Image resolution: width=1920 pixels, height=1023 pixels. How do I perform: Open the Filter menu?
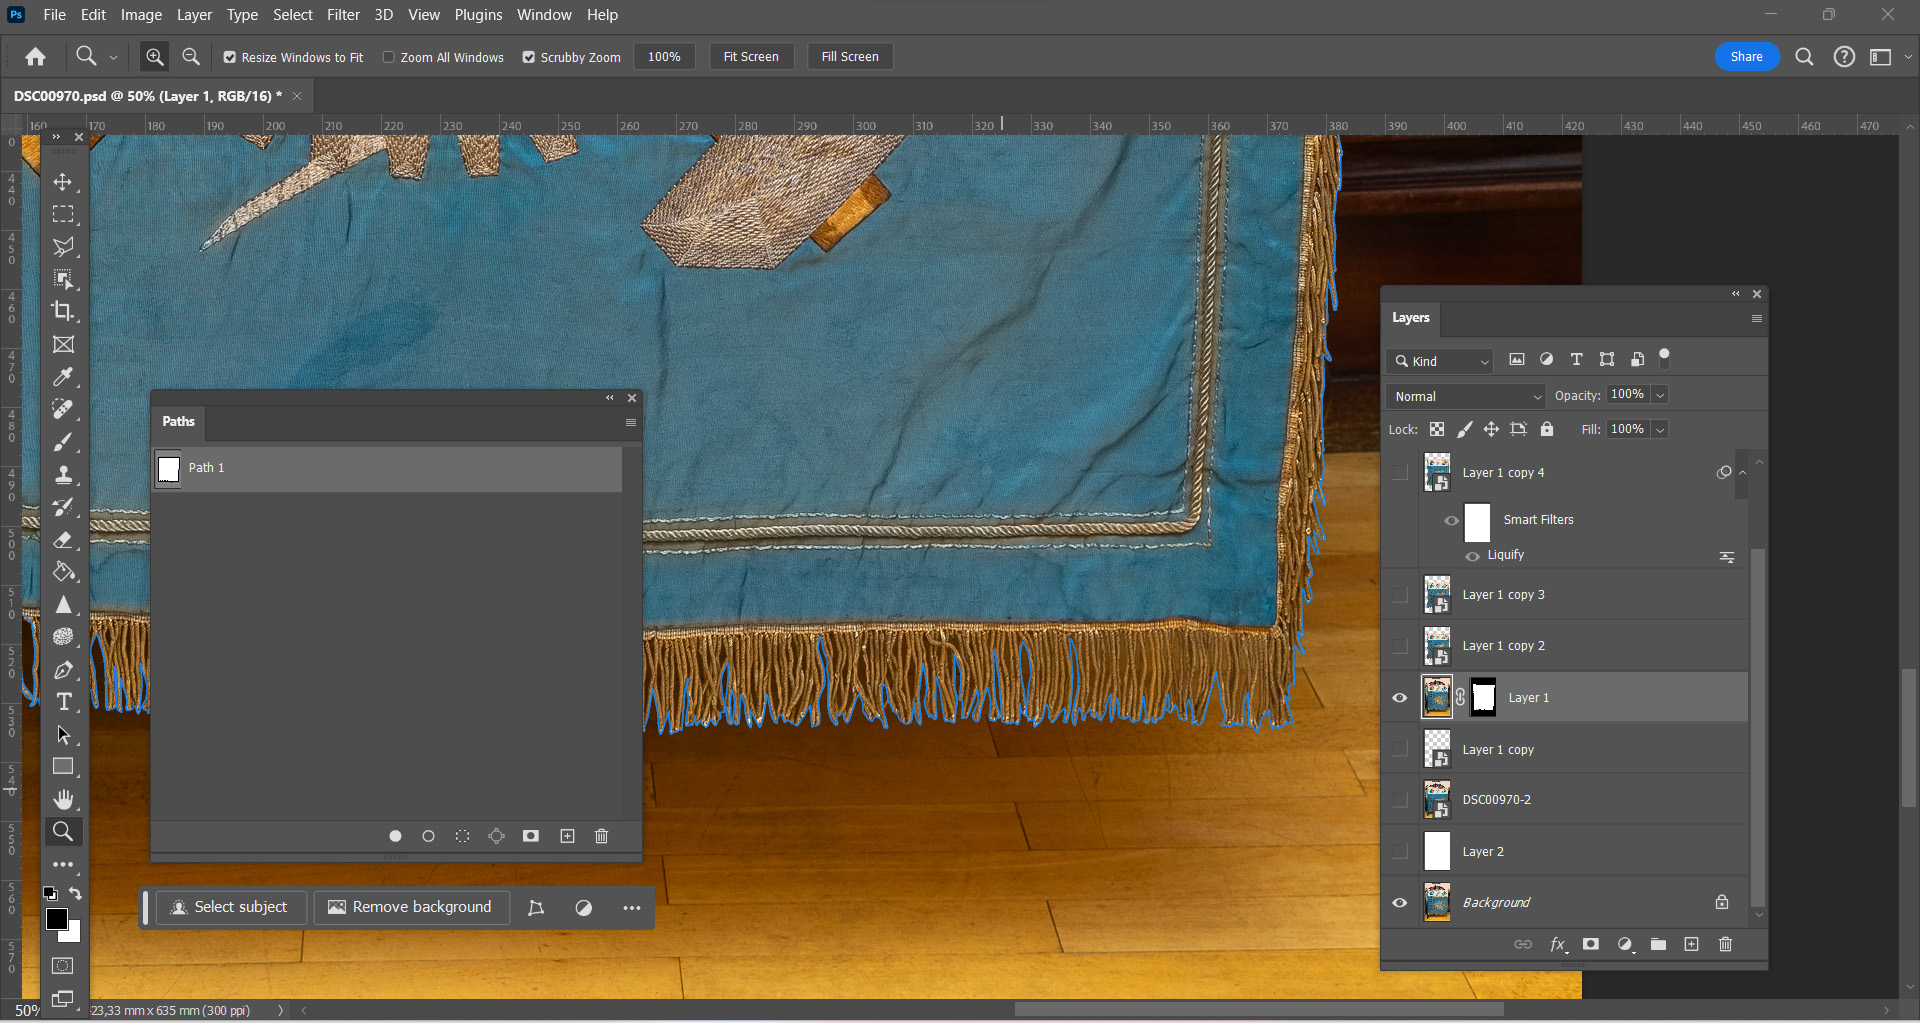coord(343,15)
